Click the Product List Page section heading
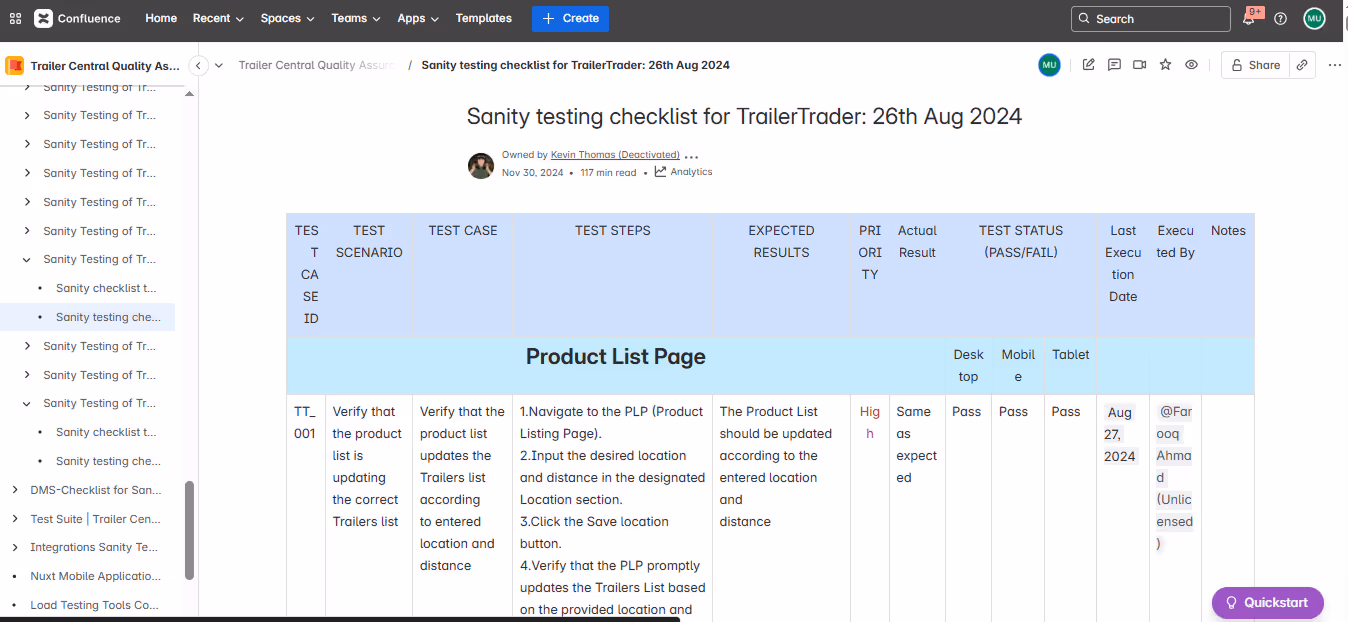Viewport: 1348px width, 622px height. (616, 357)
